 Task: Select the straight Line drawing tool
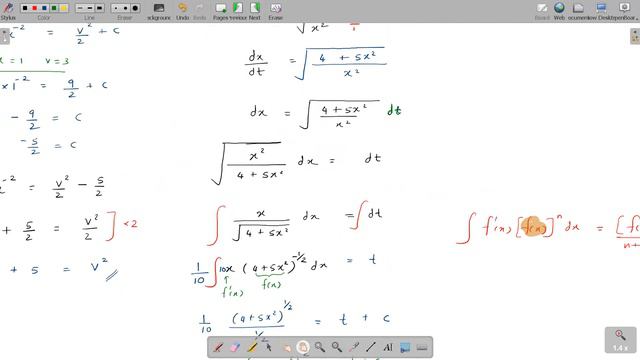(371, 347)
